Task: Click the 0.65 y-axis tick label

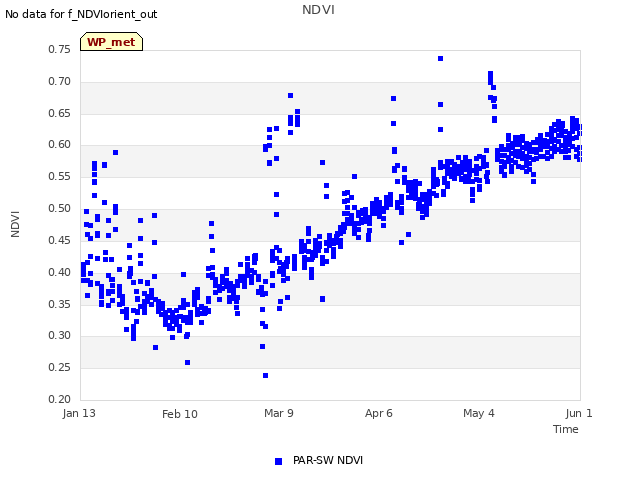Action: click(x=60, y=113)
